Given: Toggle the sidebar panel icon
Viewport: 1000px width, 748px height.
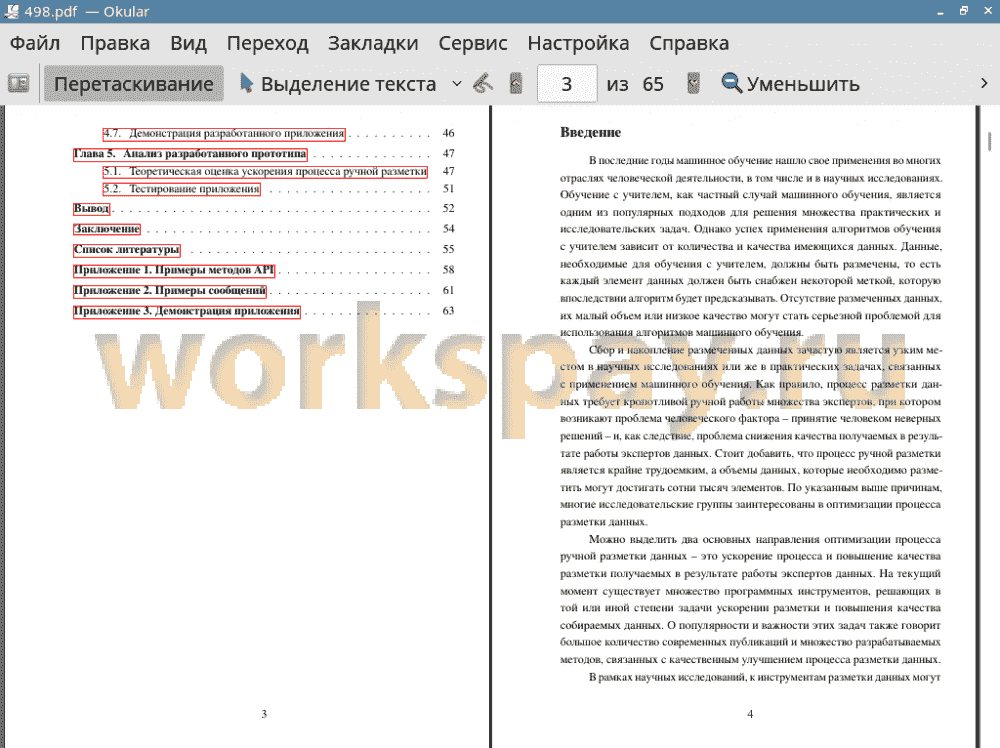Looking at the screenshot, I should [18, 84].
